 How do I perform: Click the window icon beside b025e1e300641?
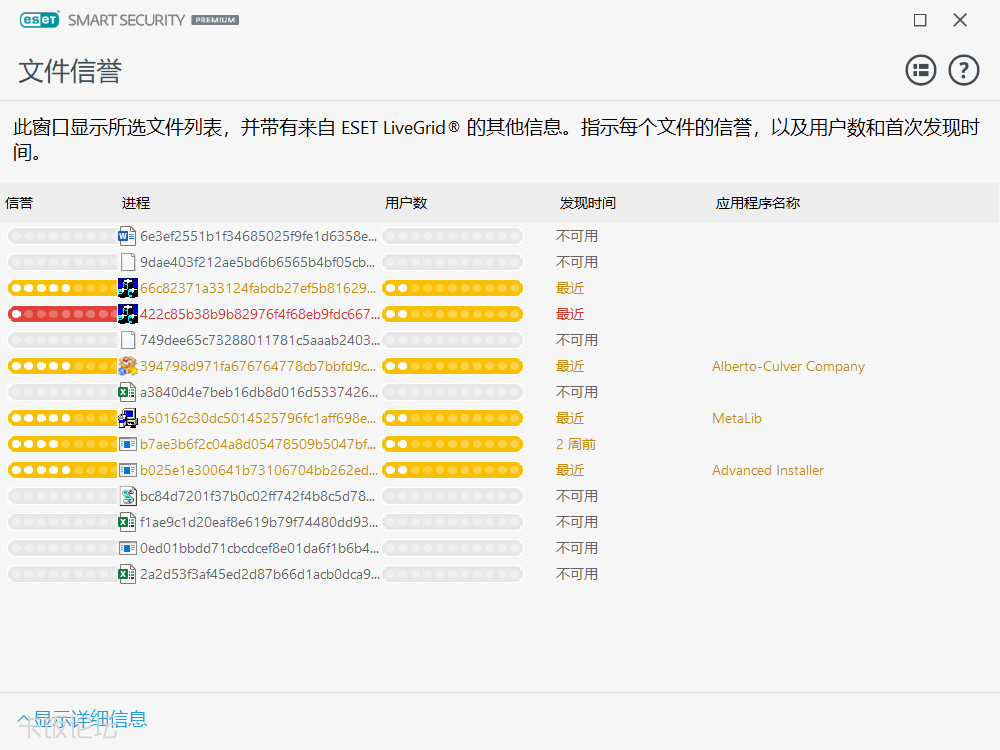(127, 470)
